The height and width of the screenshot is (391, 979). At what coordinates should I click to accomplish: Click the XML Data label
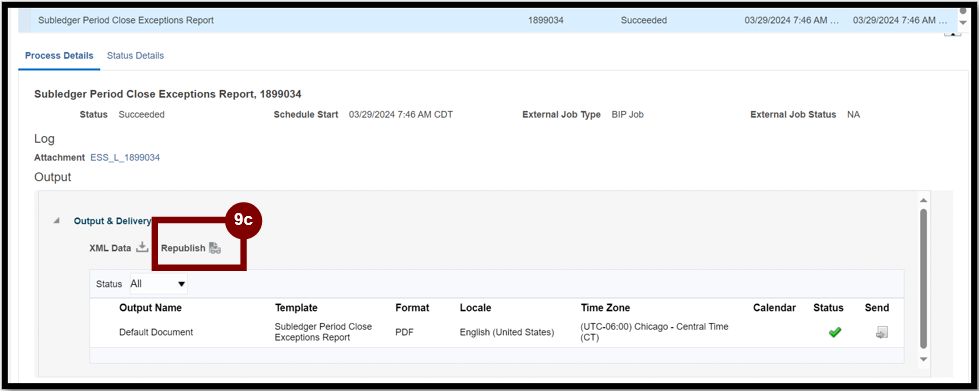[111, 248]
